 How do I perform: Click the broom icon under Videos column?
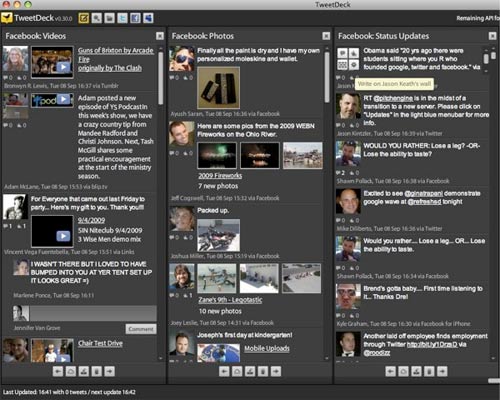tap(84, 371)
